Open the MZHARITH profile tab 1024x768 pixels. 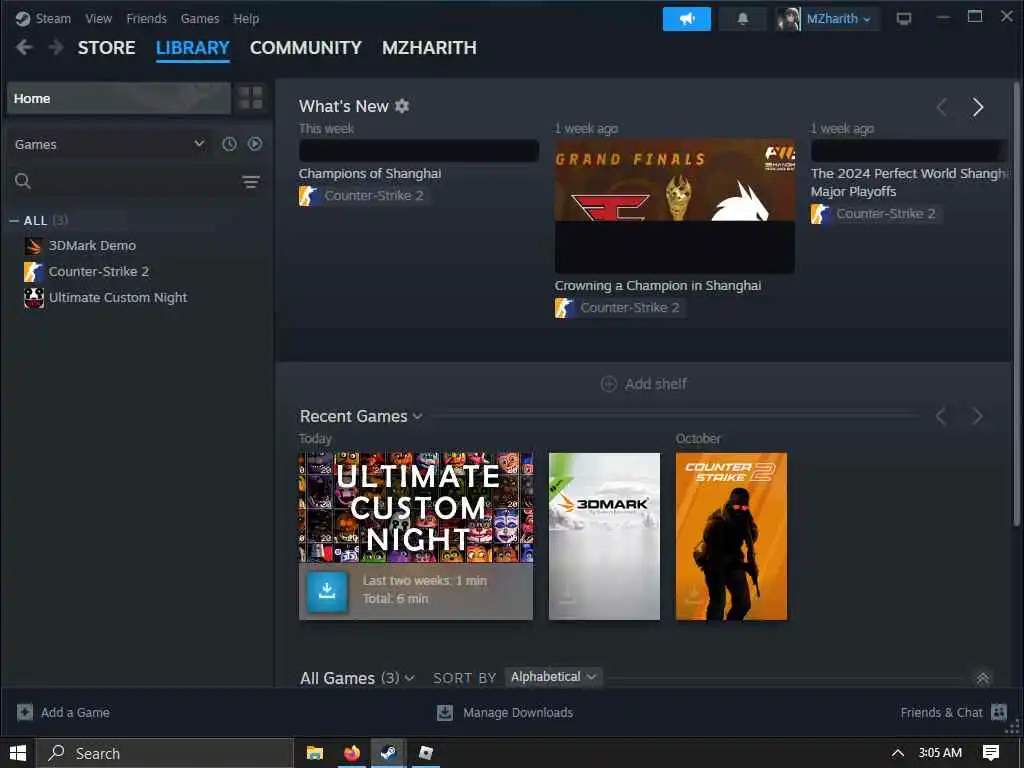click(x=429, y=48)
